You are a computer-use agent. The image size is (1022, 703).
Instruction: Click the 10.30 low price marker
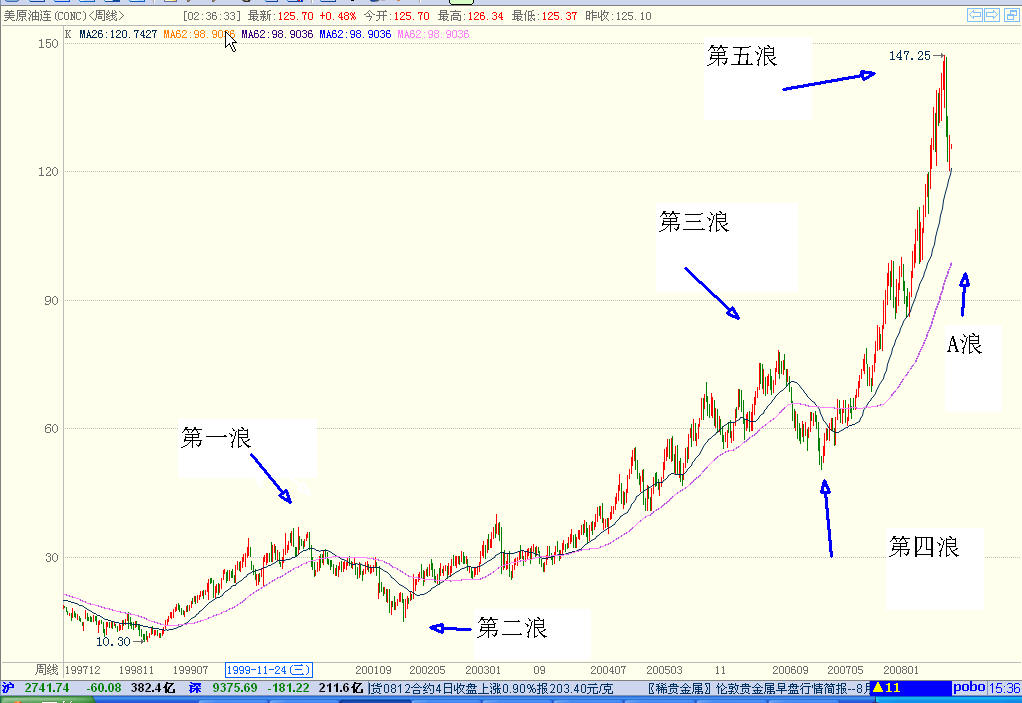(x=113, y=642)
